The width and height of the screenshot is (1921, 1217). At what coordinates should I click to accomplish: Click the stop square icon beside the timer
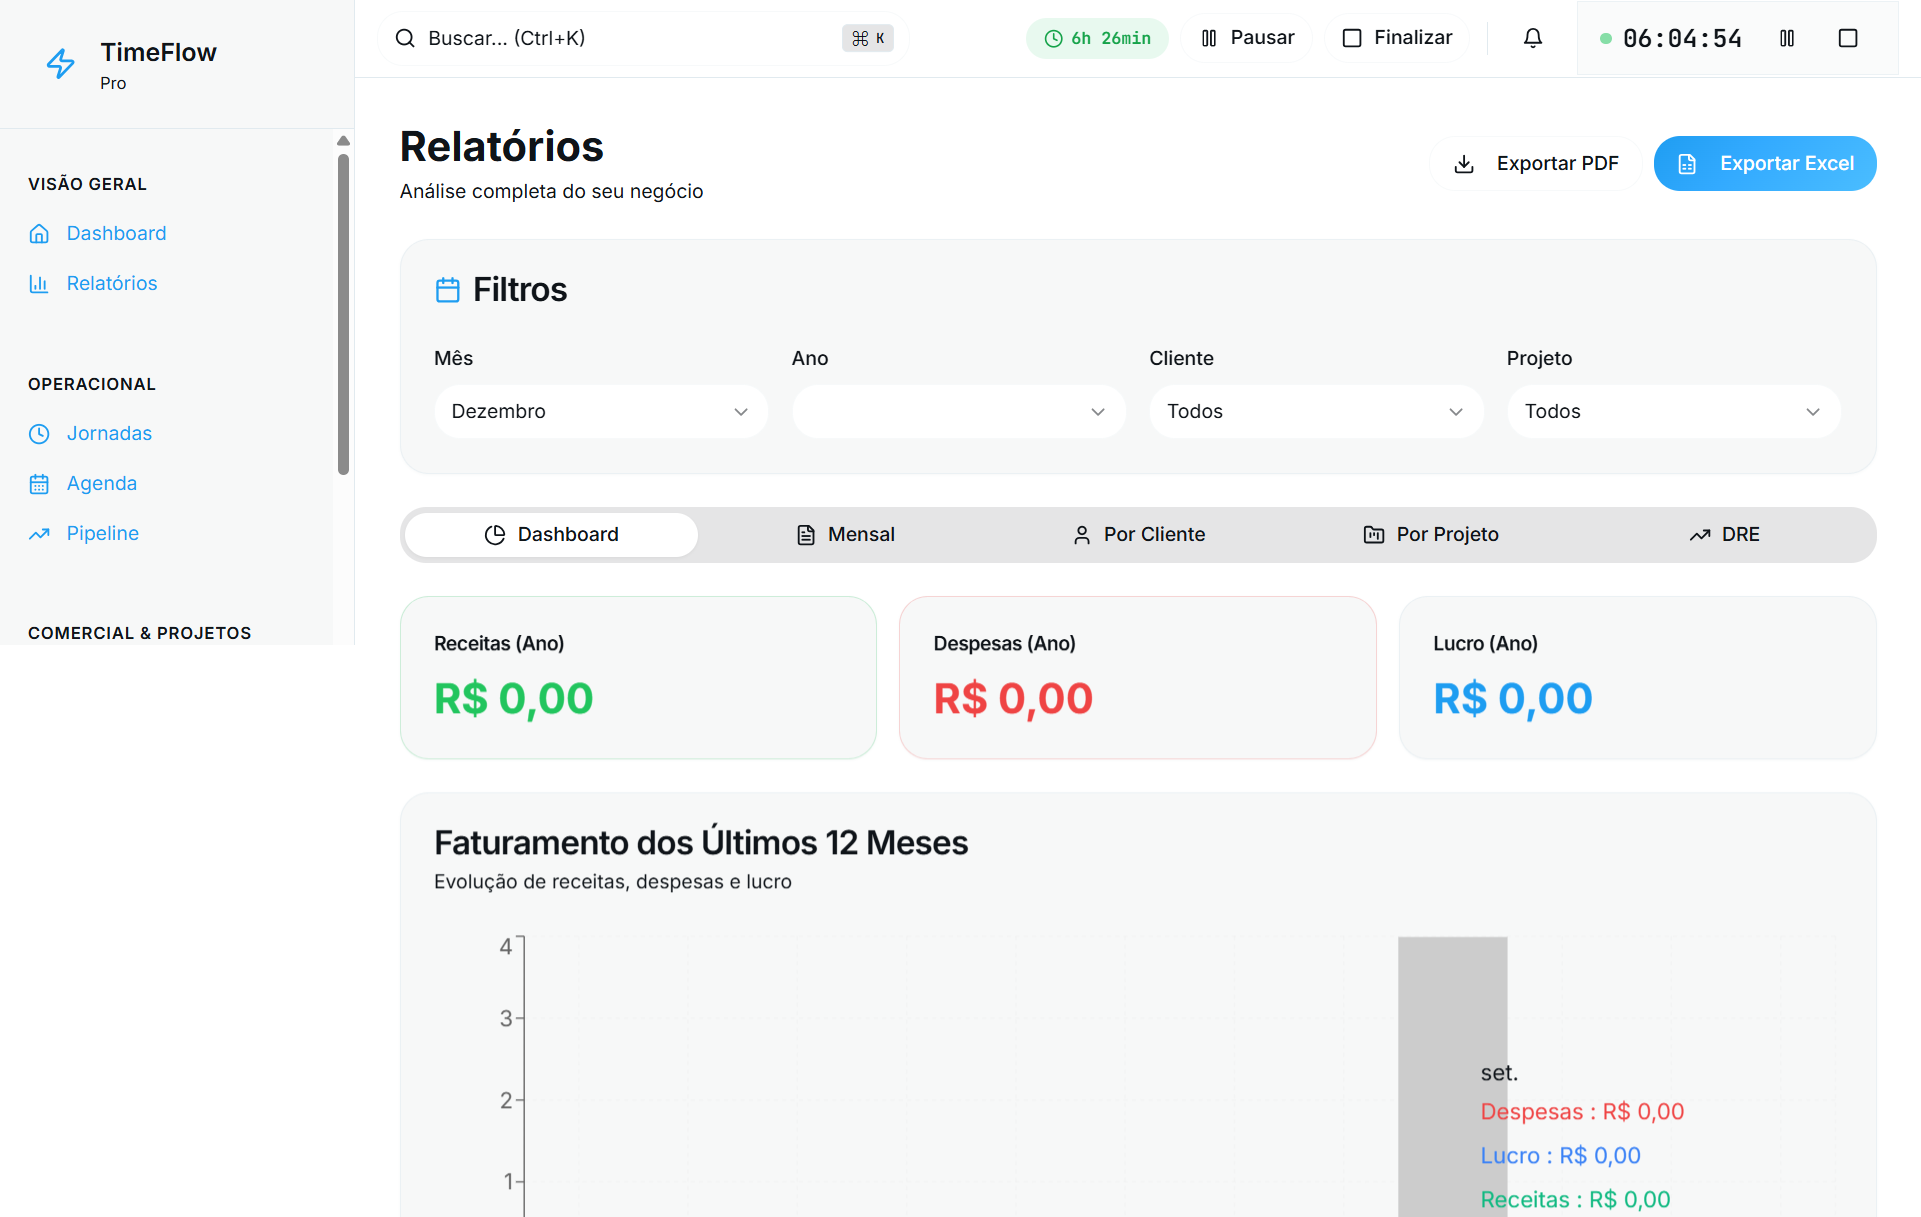(1848, 37)
